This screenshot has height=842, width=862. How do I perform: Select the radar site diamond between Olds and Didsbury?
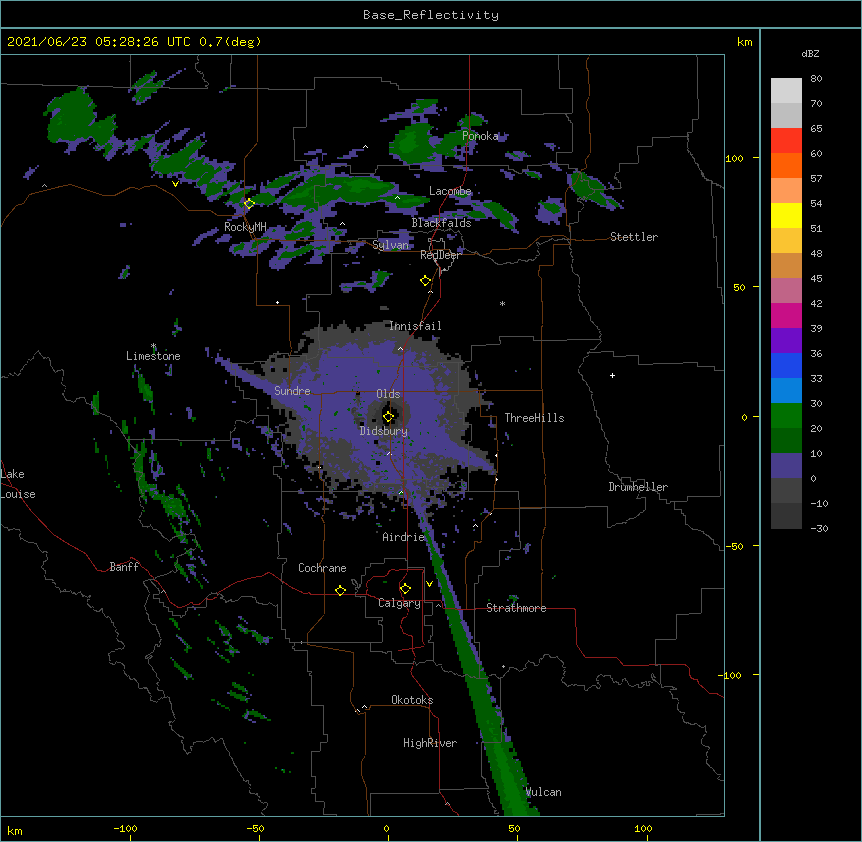tap(388, 417)
